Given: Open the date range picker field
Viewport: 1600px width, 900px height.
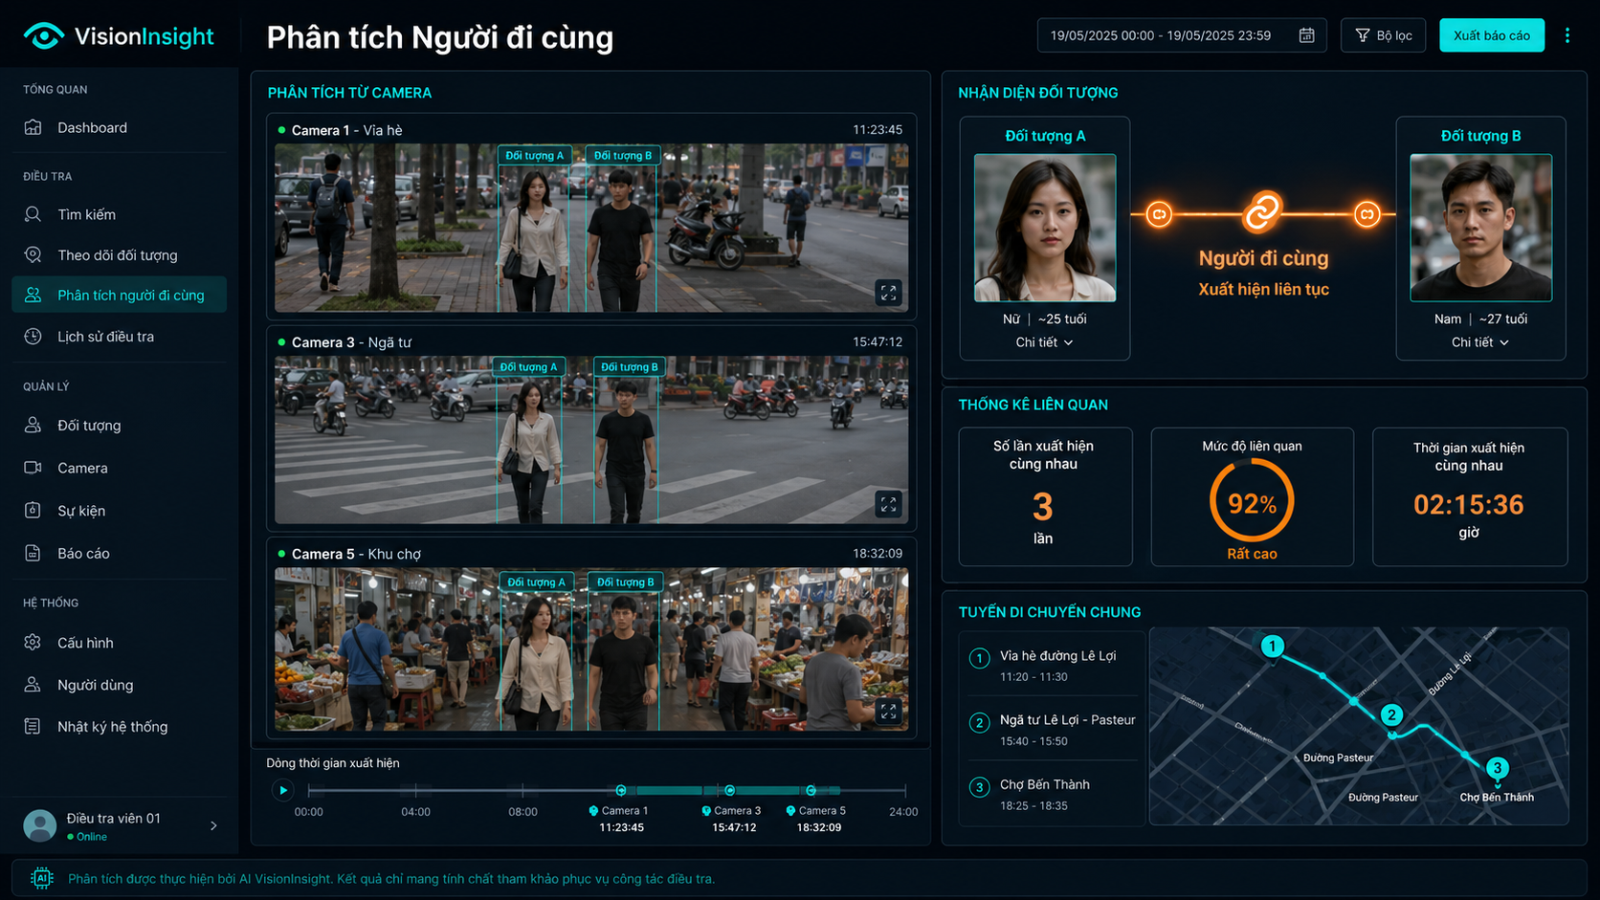Looking at the screenshot, I should click(x=1182, y=36).
